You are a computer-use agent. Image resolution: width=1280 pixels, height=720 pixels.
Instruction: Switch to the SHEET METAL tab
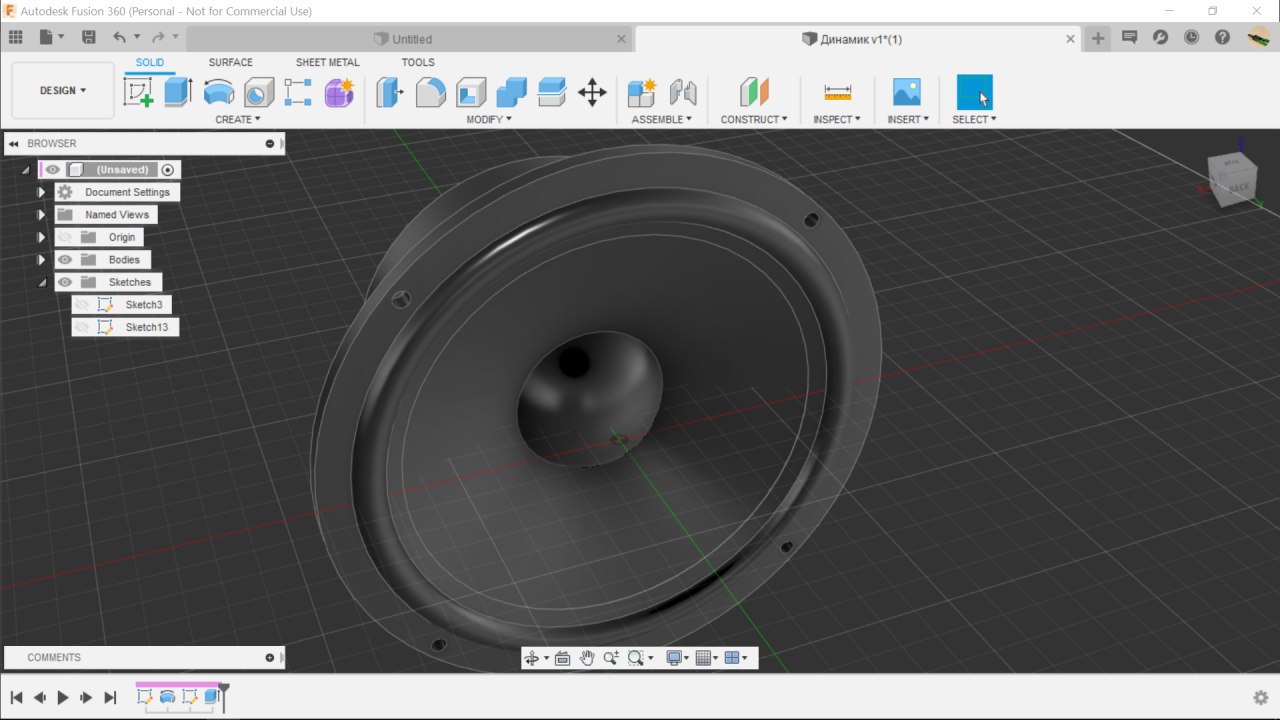[327, 62]
